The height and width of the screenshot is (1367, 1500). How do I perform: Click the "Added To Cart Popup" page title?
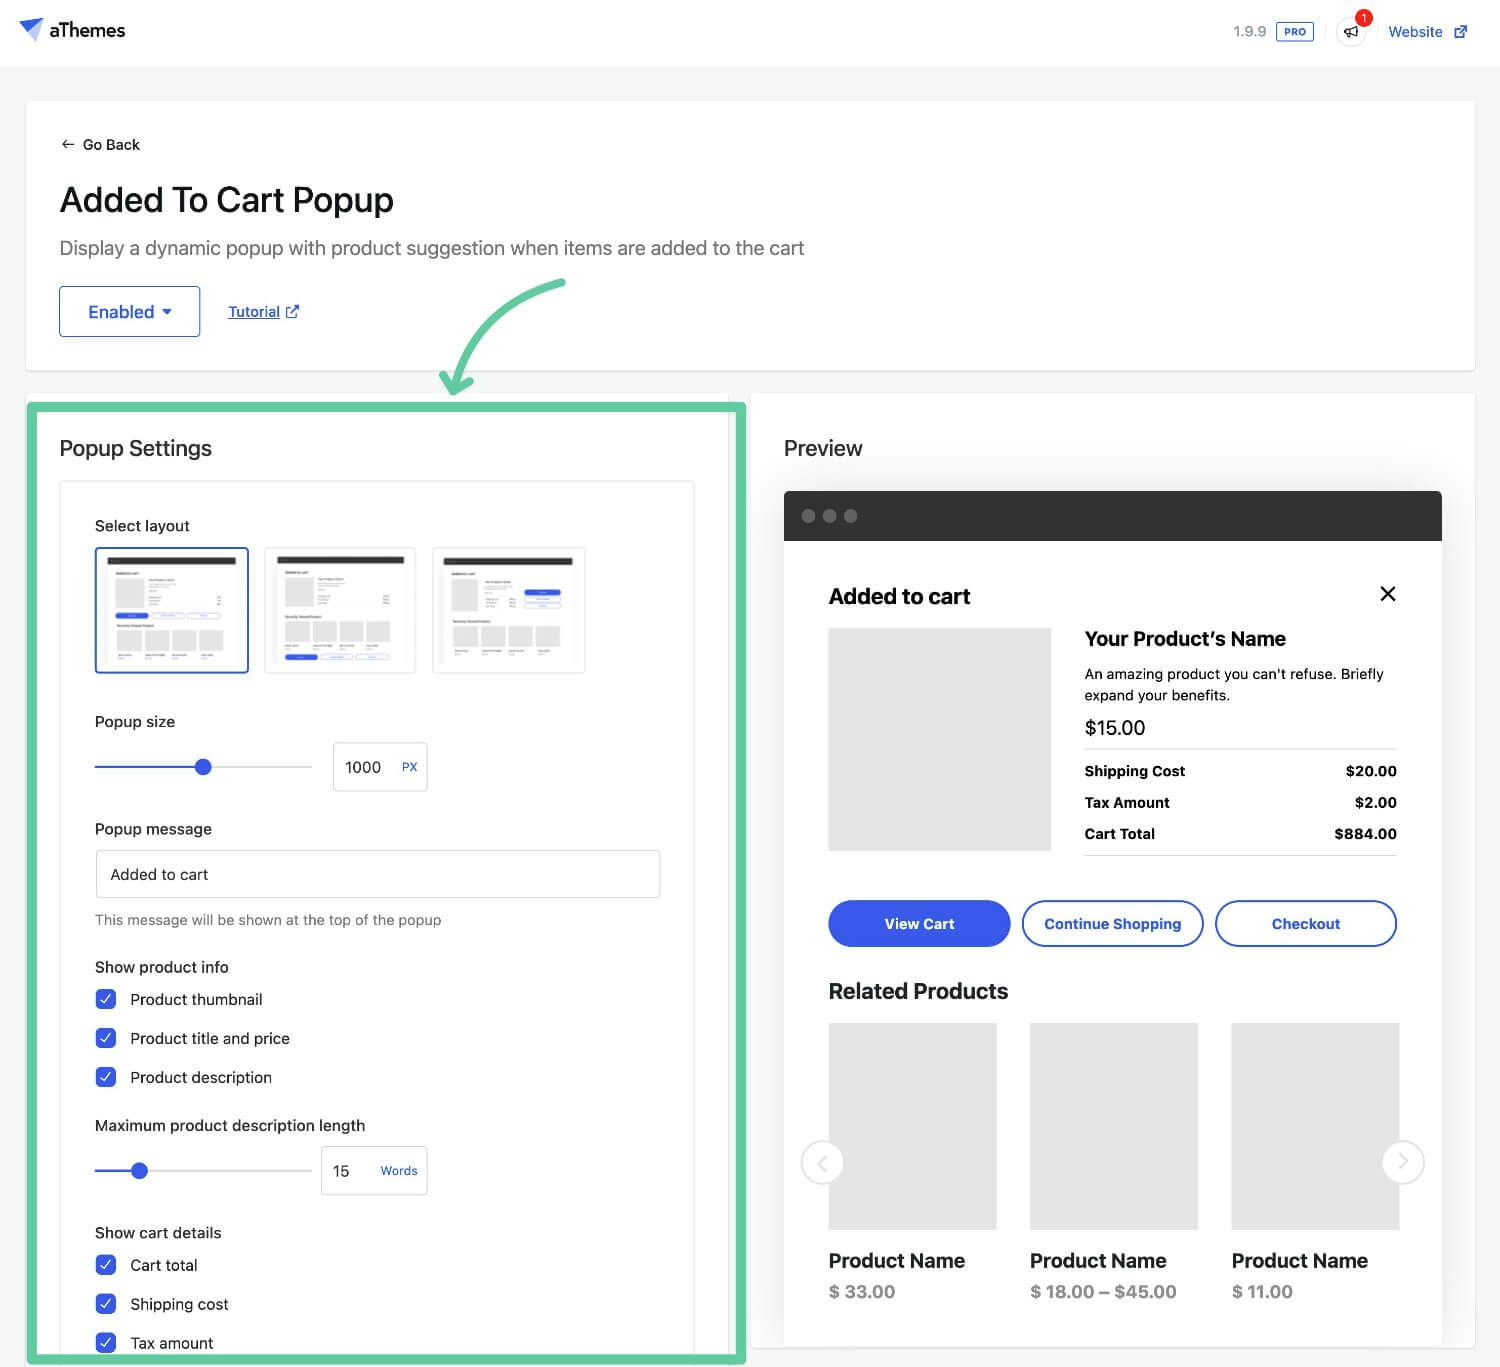tap(227, 200)
